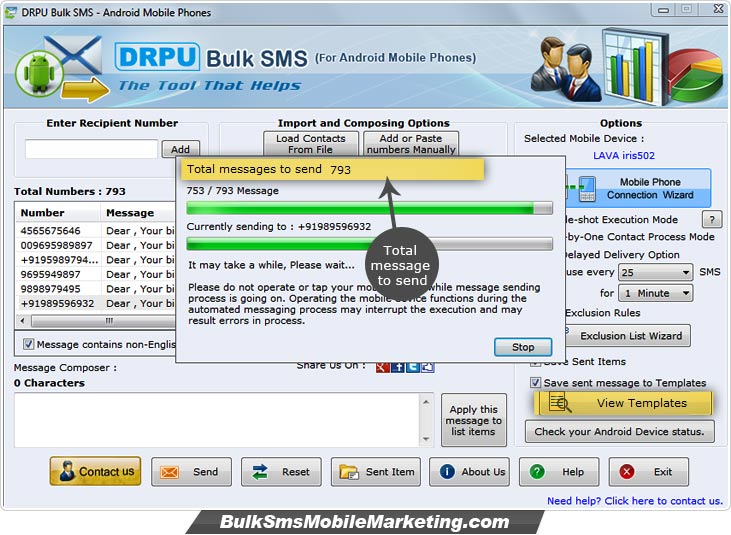Image resolution: width=731 pixels, height=535 pixels.
Task: Select row with number 009695989897
Action: tap(96, 245)
